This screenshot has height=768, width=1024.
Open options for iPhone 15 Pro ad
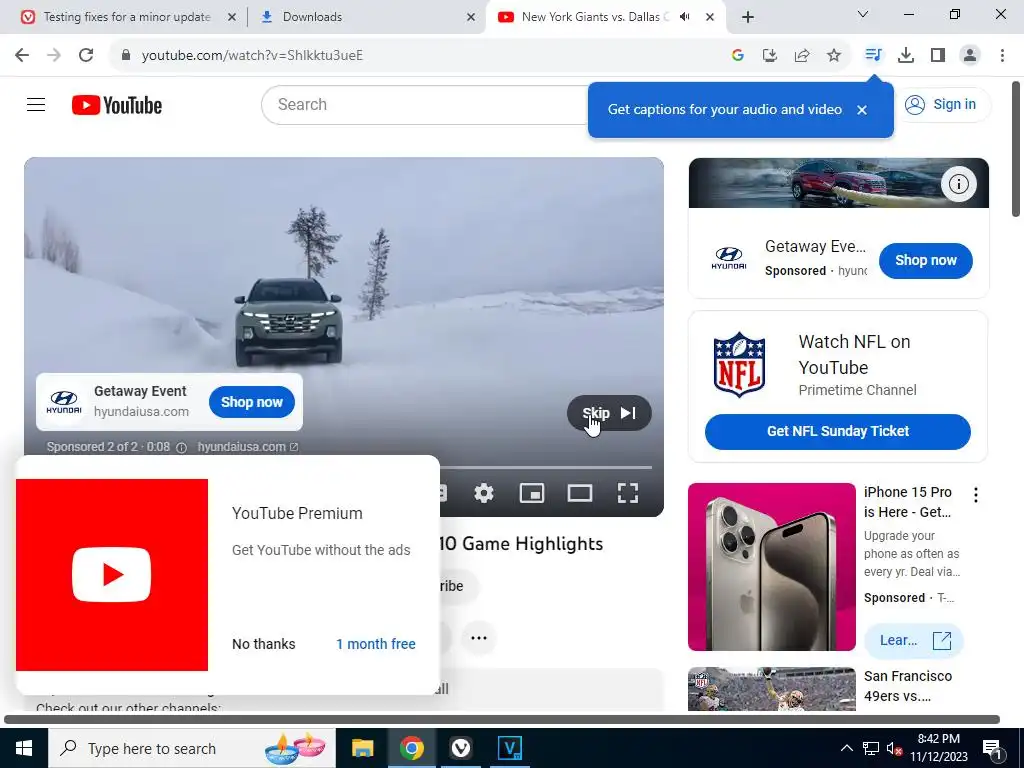[x=976, y=495]
